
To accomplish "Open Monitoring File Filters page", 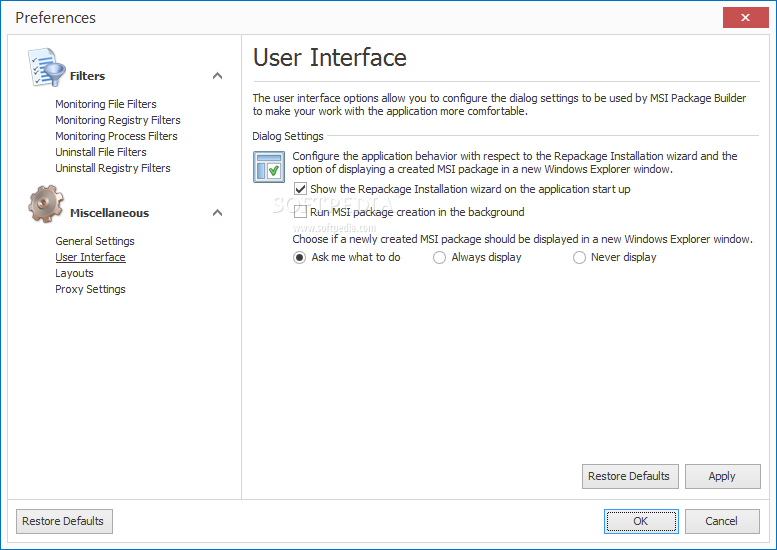I will [x=106, y=104].
